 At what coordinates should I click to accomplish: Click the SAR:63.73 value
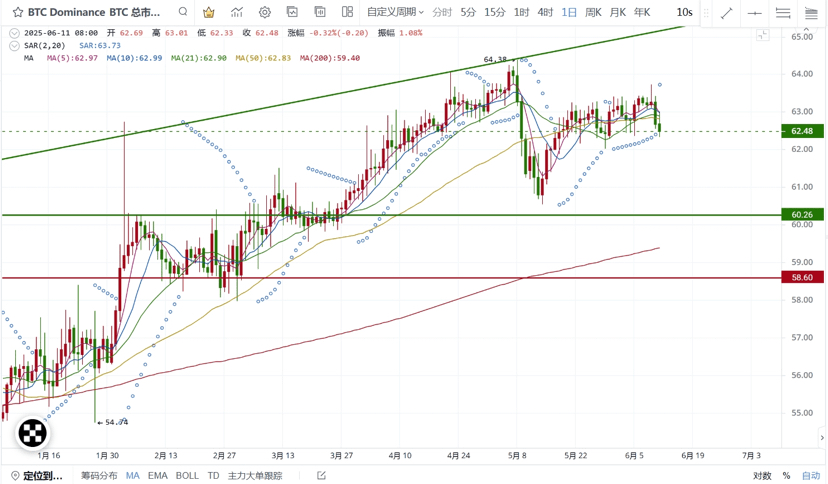(x=100, y=45)
